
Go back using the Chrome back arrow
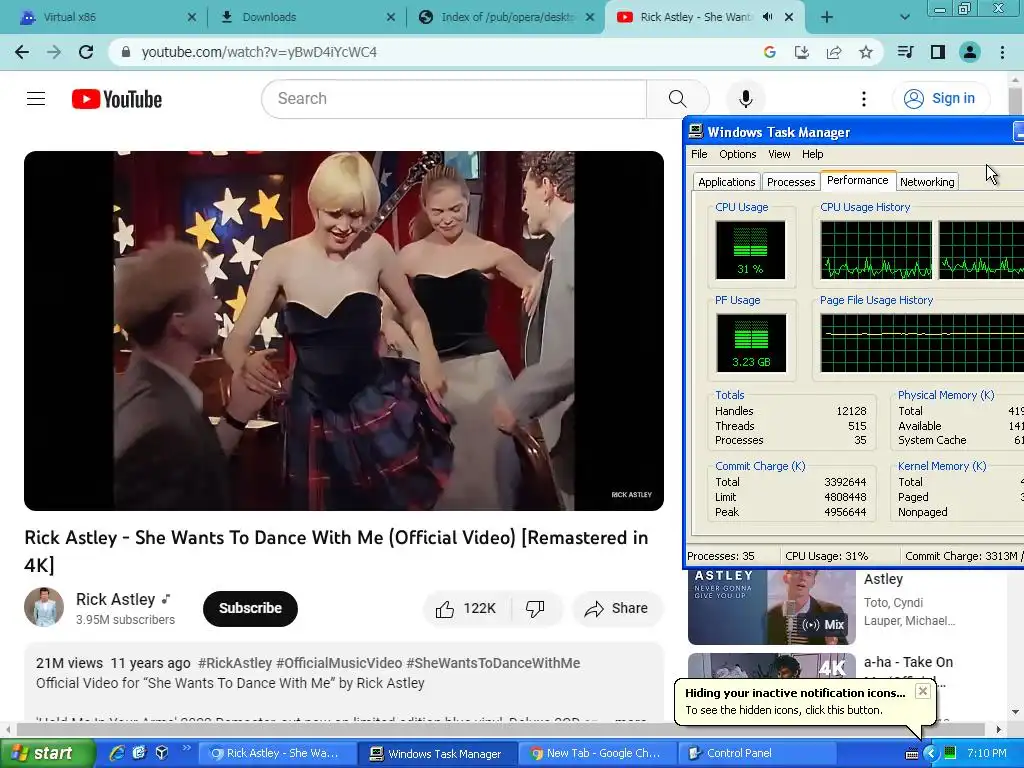click(x=22, y=52)
